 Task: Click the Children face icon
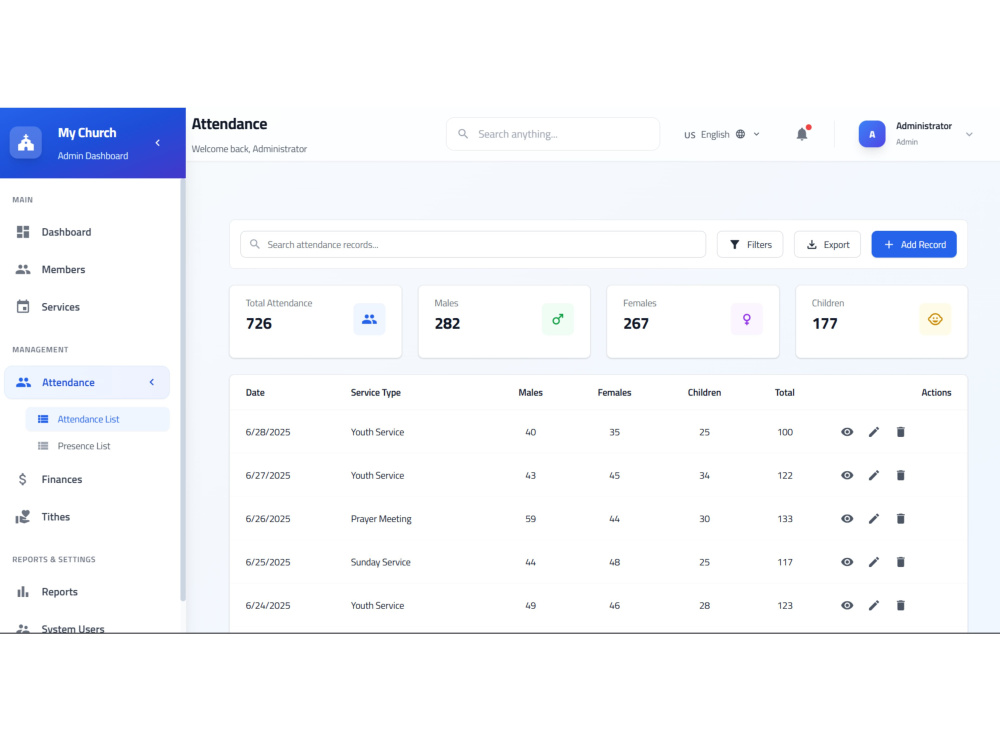935,320
